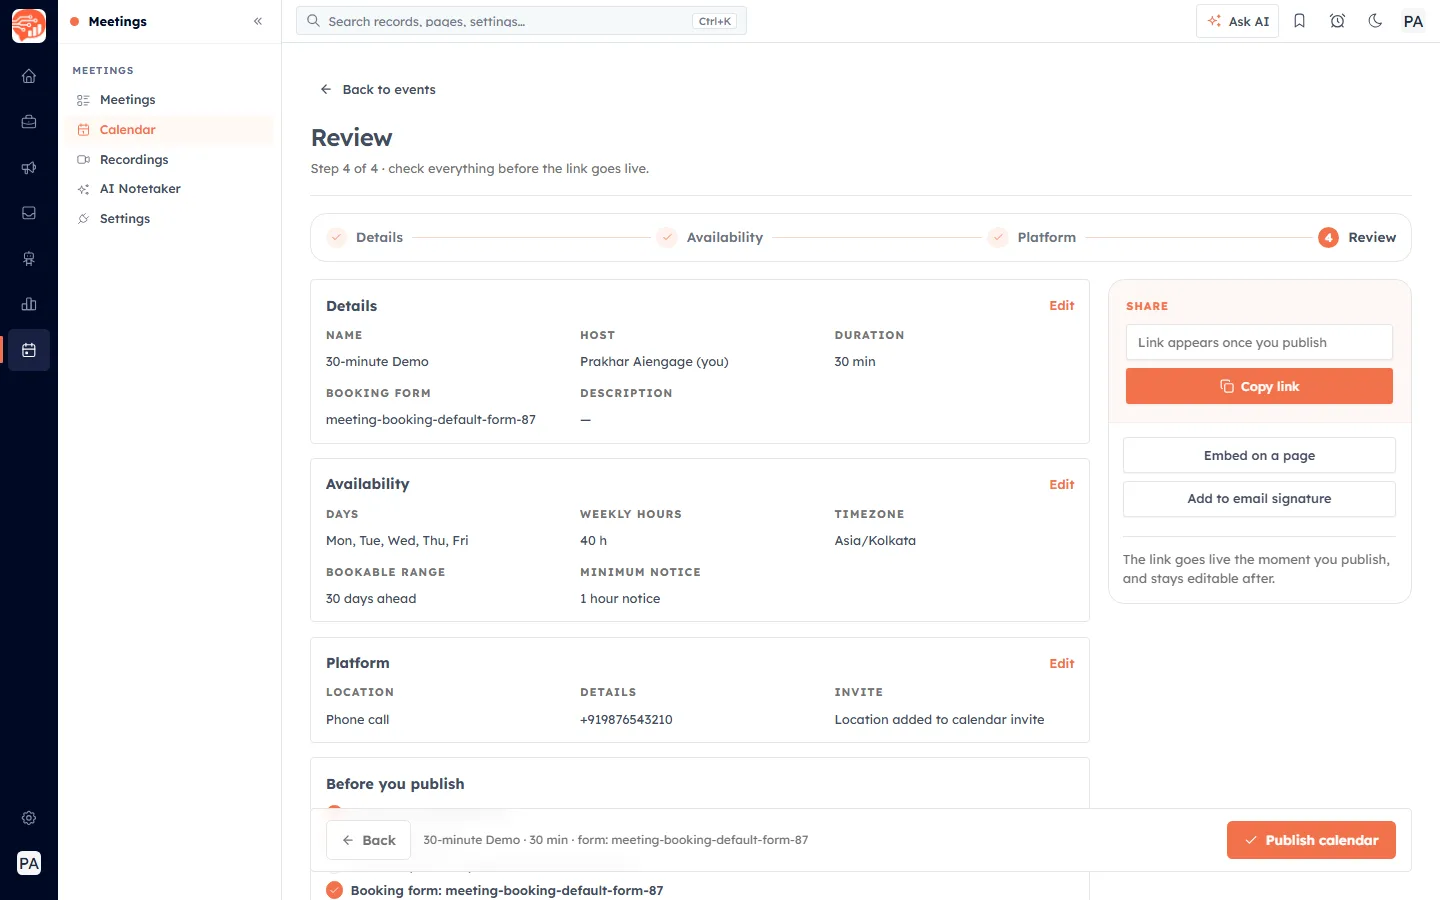Screen dimensions: 1440x900
Task: Edit the Platform section
Action: pos(1061,663)
